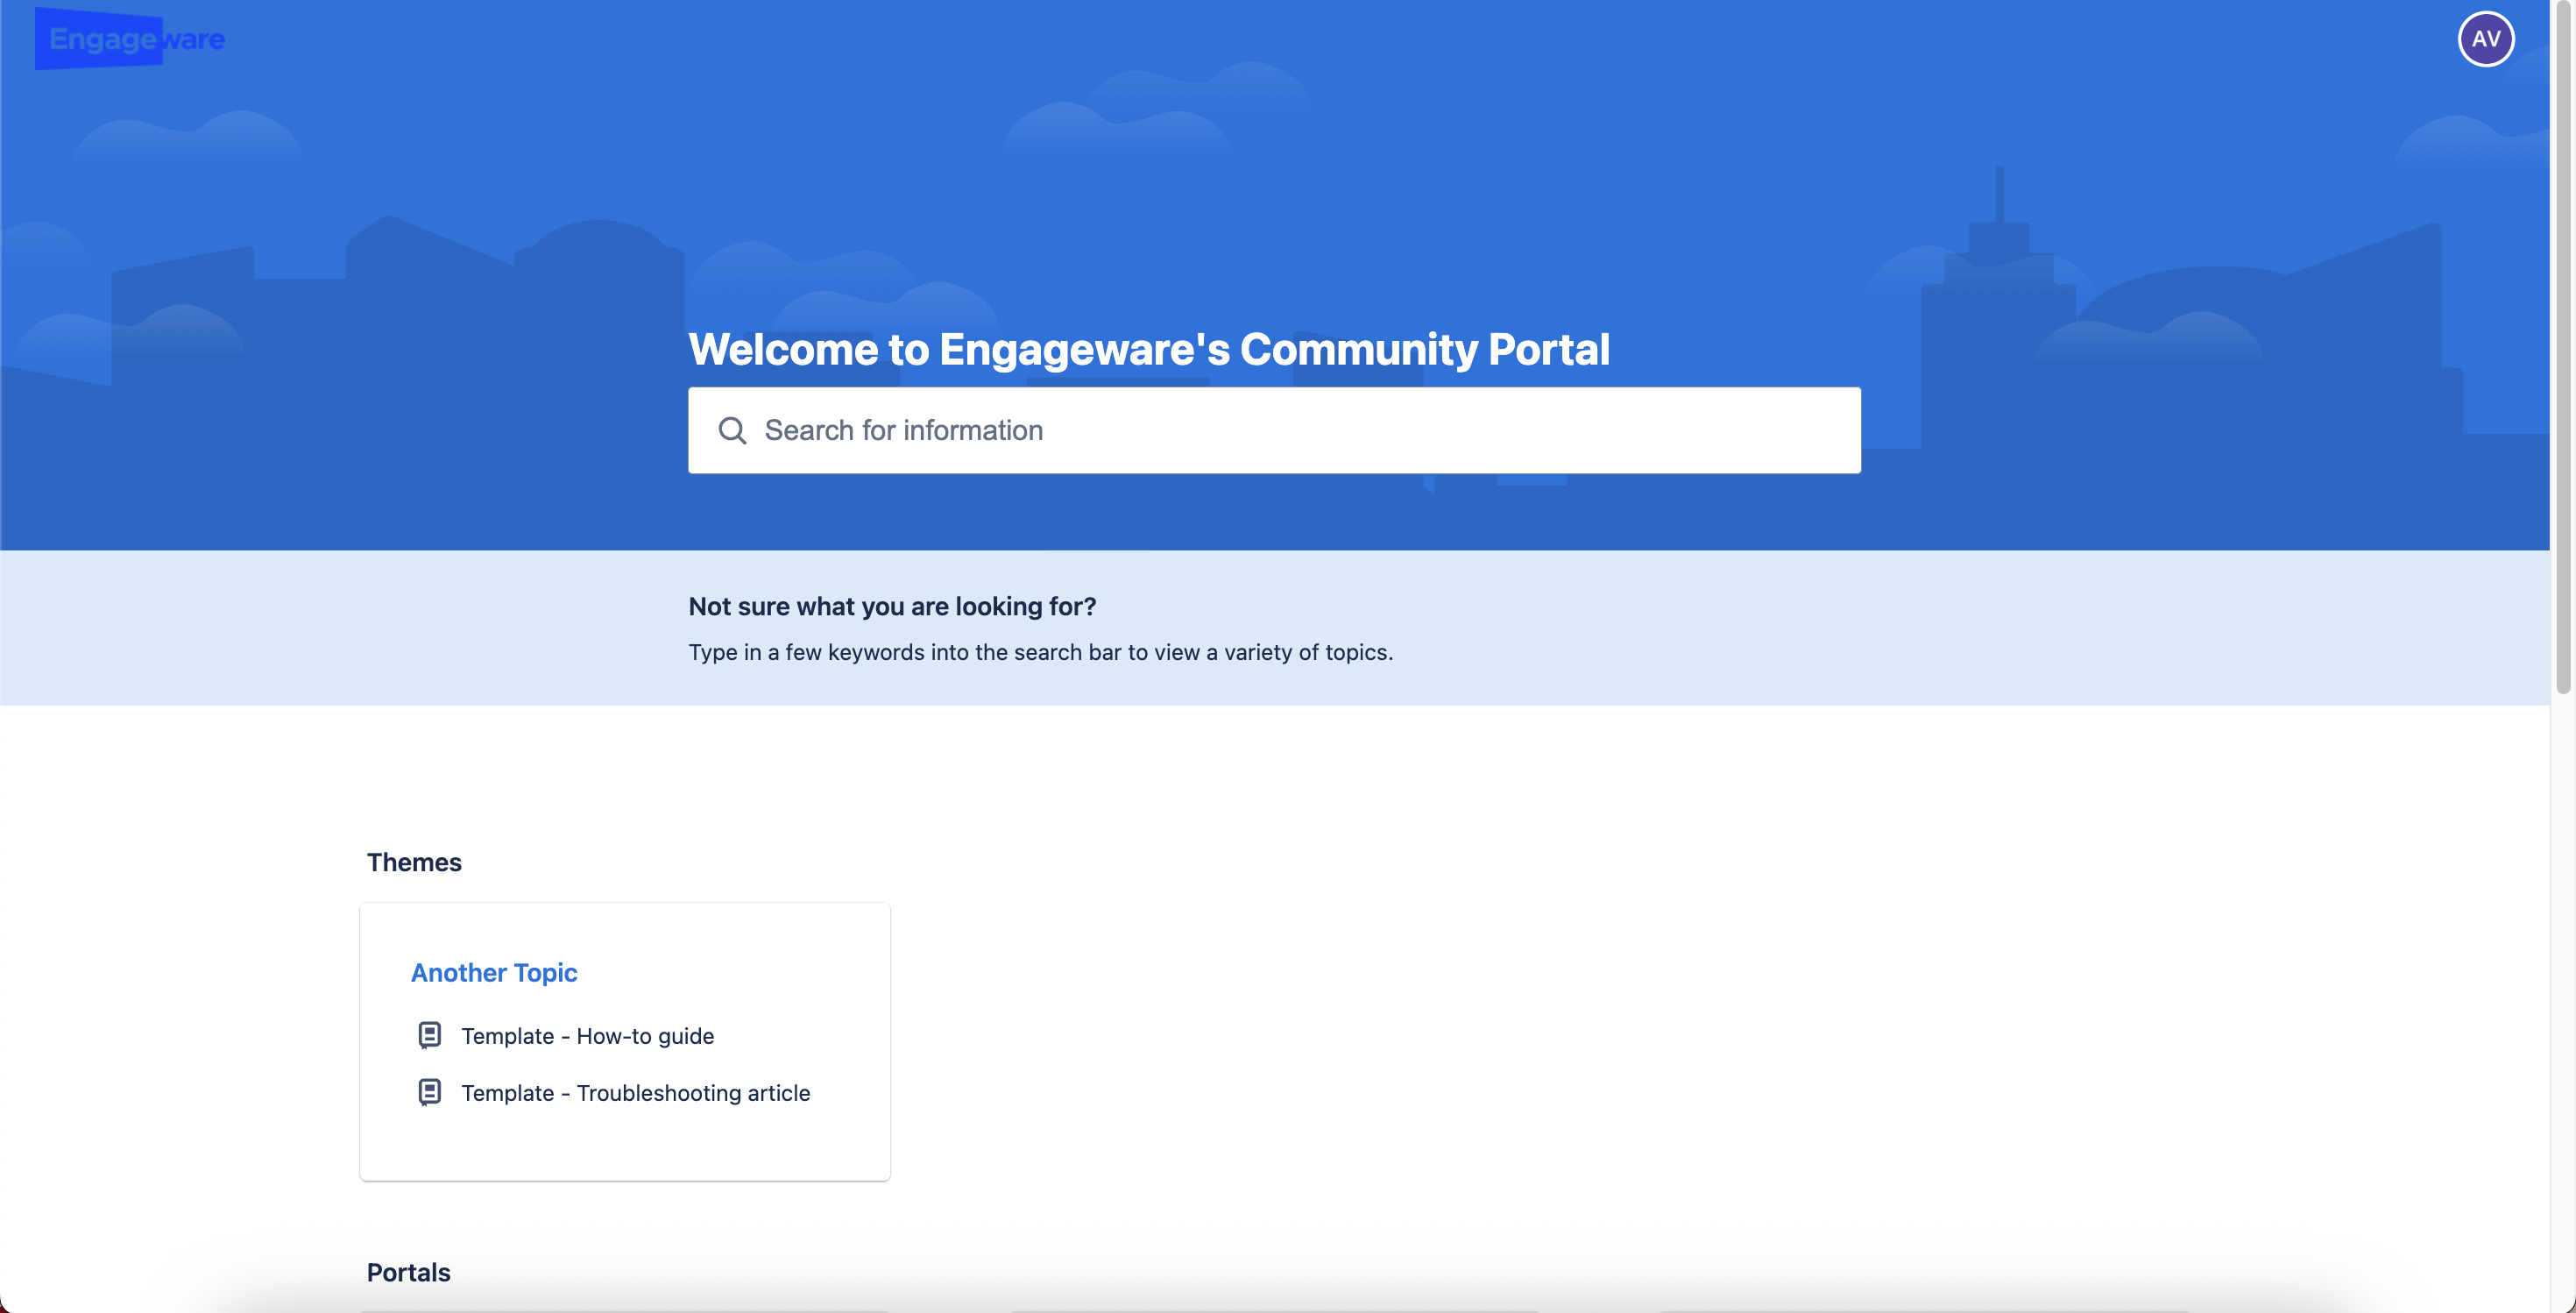Click the Themes section heading
Image resolution: width=2576 pixels, height=1313 pixels.
coord(414,862)
